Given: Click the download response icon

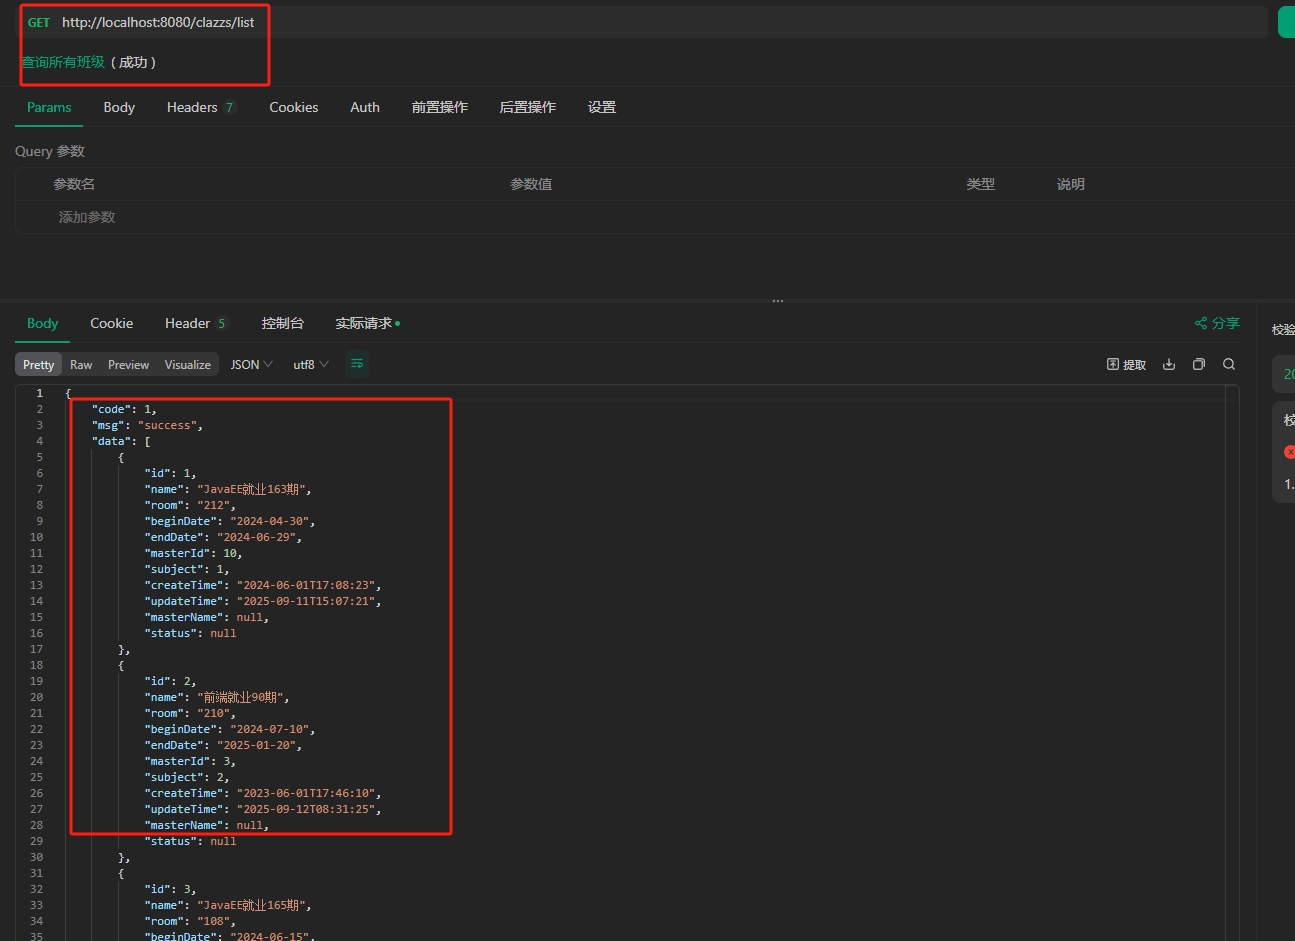Looking at the screenshot, I should point(1168,364).
